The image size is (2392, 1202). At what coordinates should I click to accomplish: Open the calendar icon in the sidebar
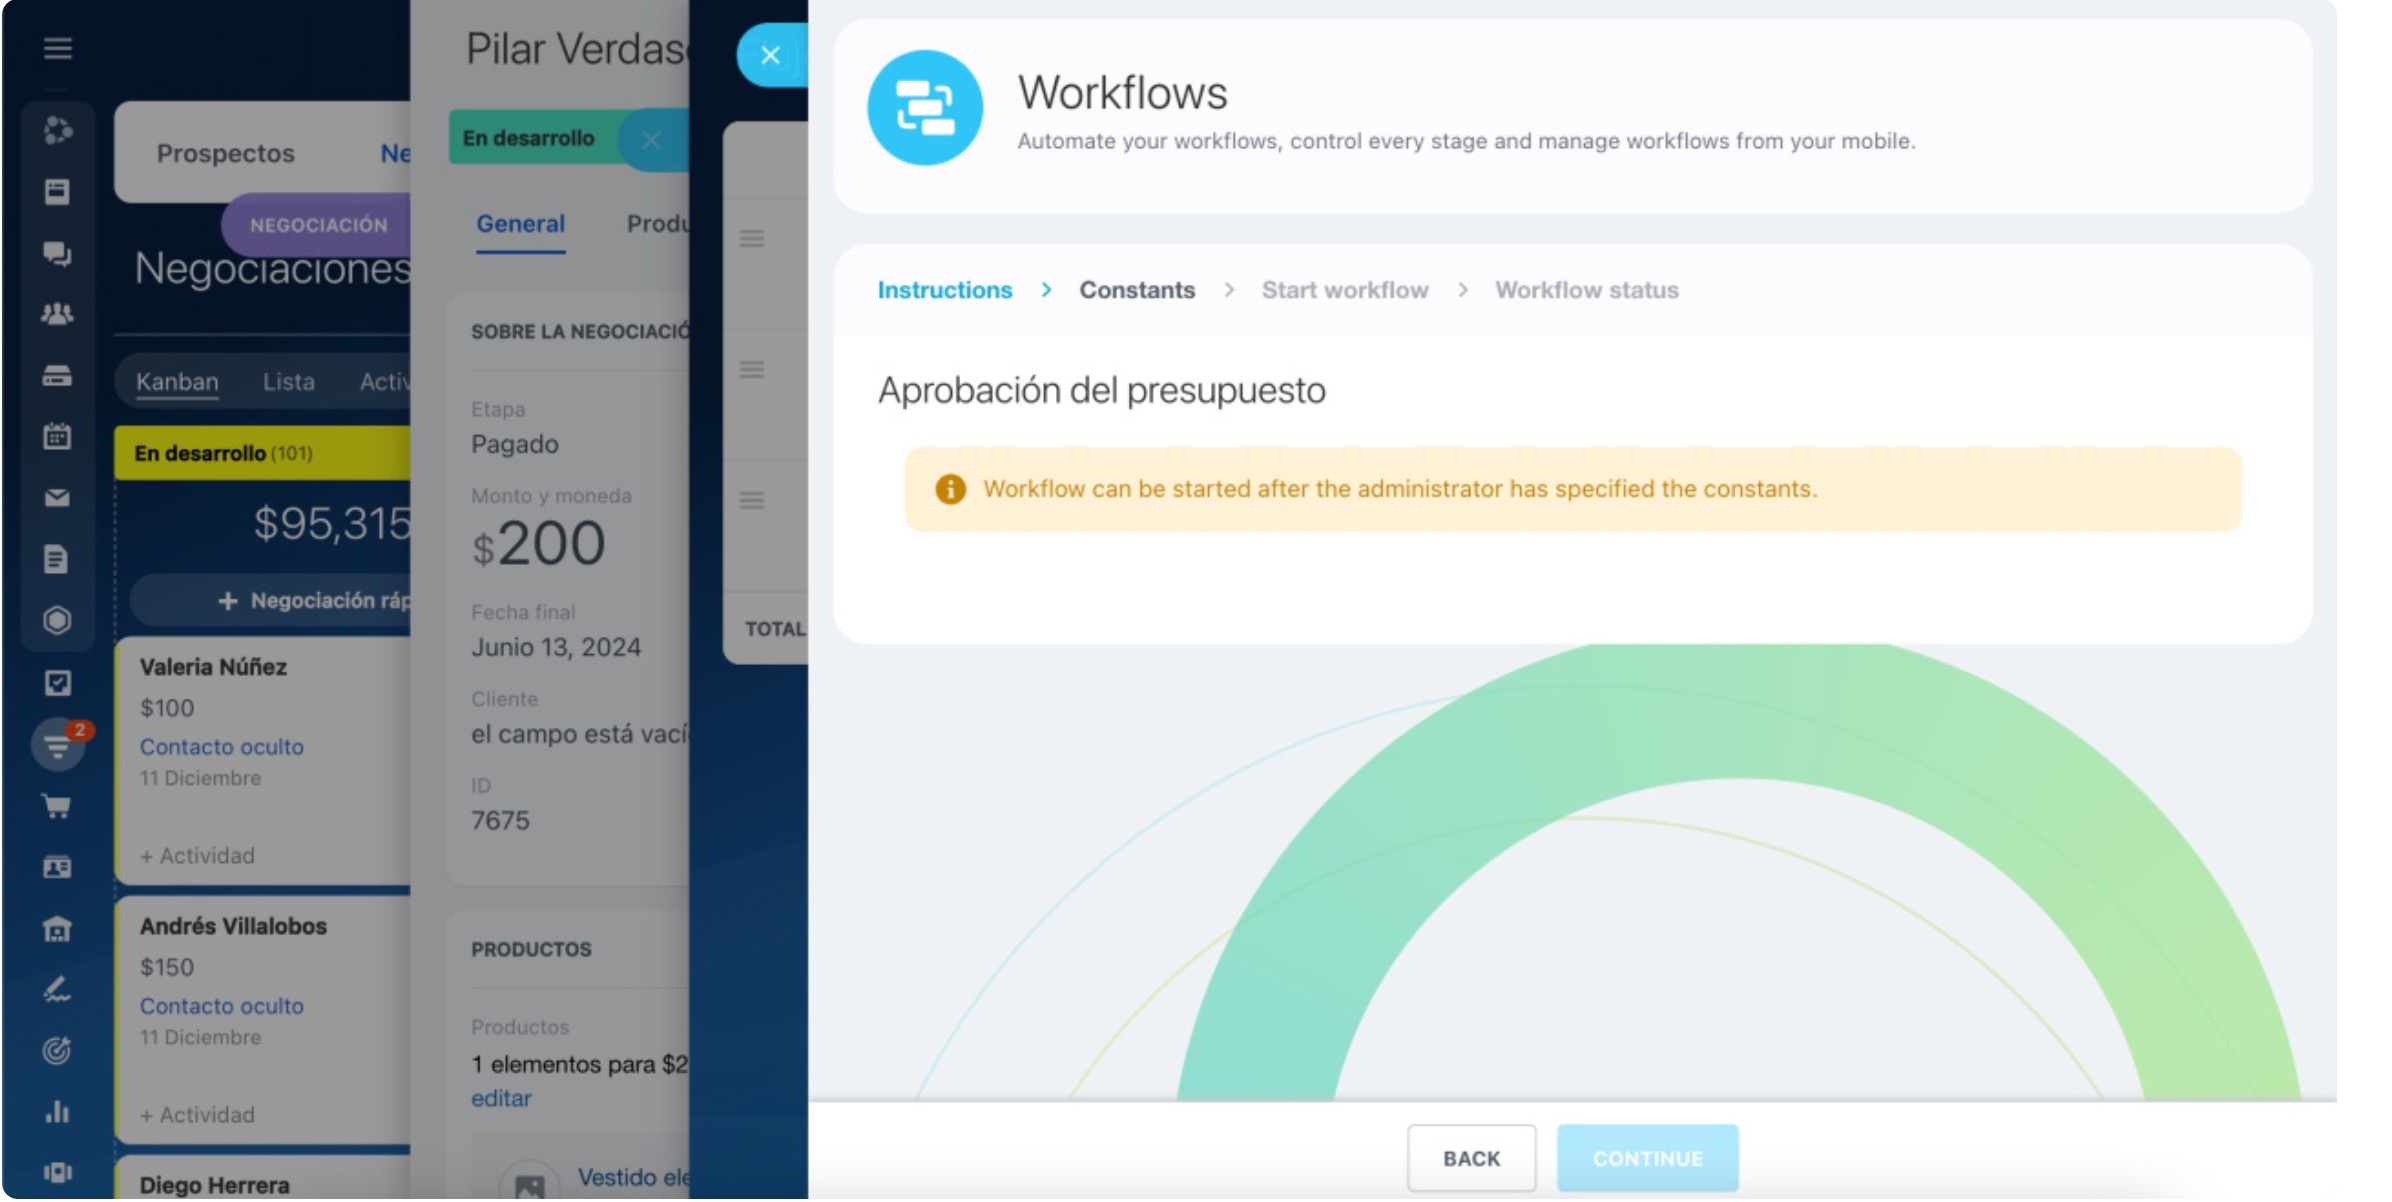click(x=57, y=436)
